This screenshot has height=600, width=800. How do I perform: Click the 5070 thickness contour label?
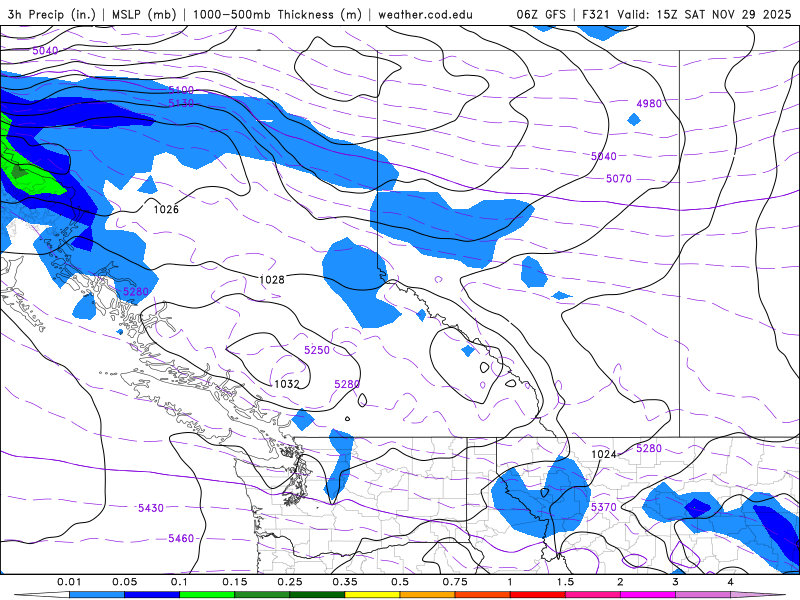click(619, 179)
